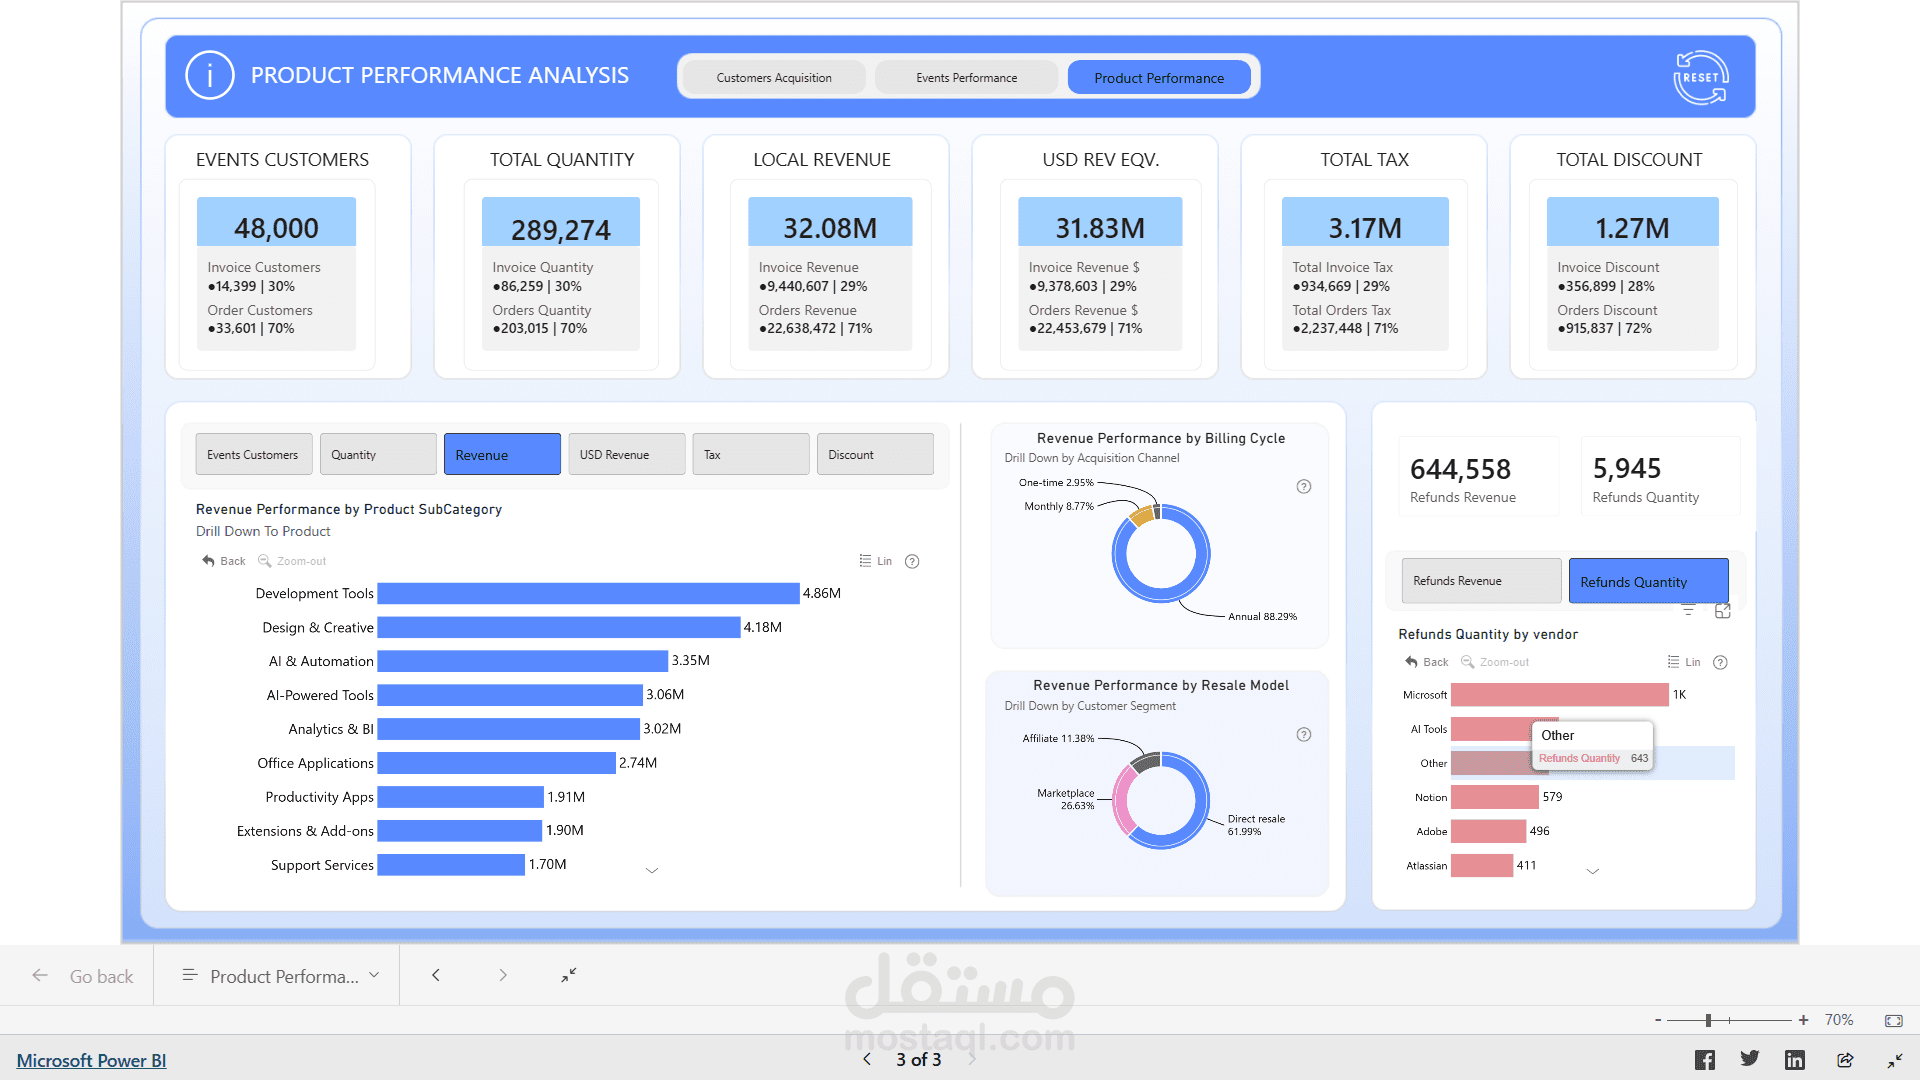Click 32.08M Local Revenue card value
Screen dimensions: 1920x1080
click(x=830, y=228)
